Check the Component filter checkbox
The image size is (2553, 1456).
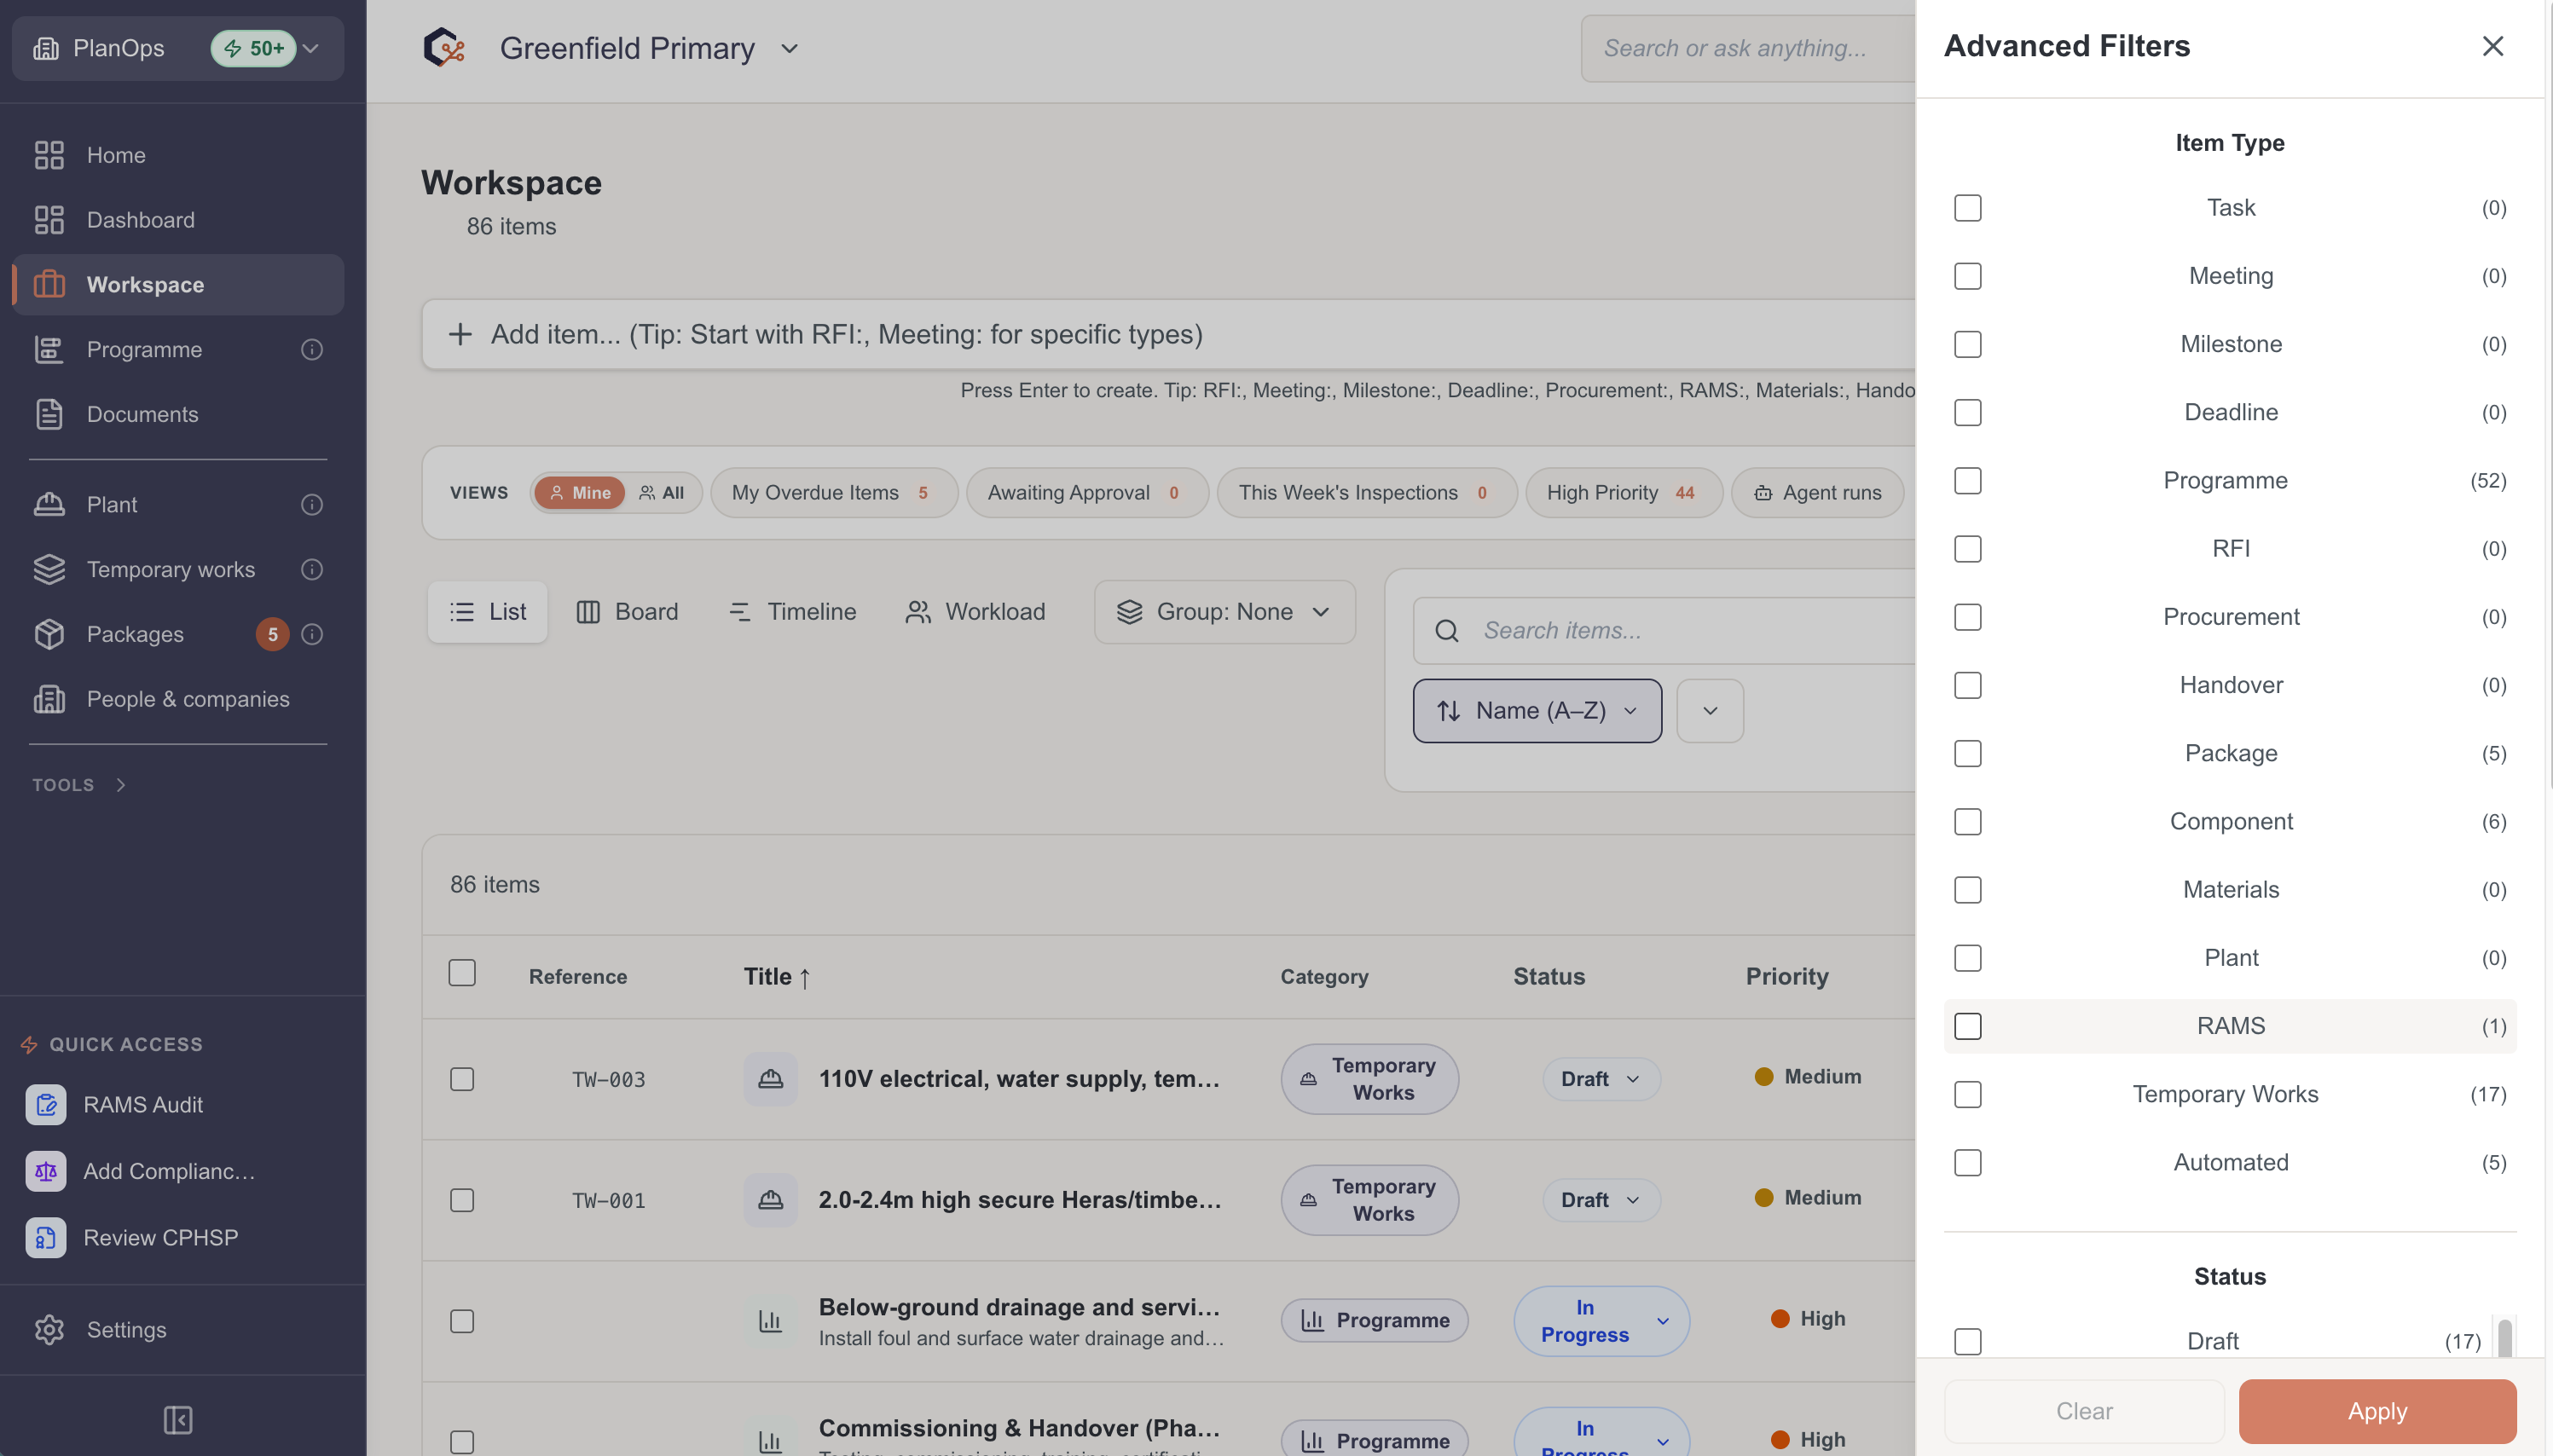coord(1968,821)
